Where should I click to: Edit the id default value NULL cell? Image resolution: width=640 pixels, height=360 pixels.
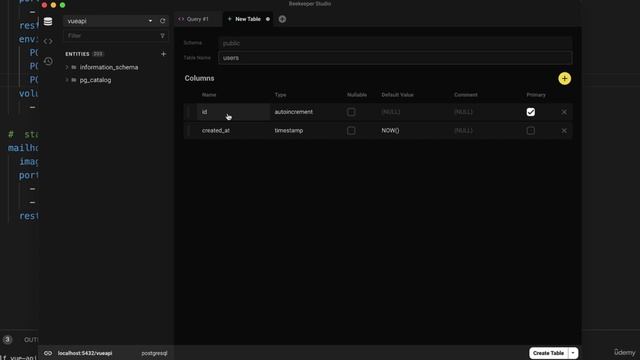click(x=414, y=112)
